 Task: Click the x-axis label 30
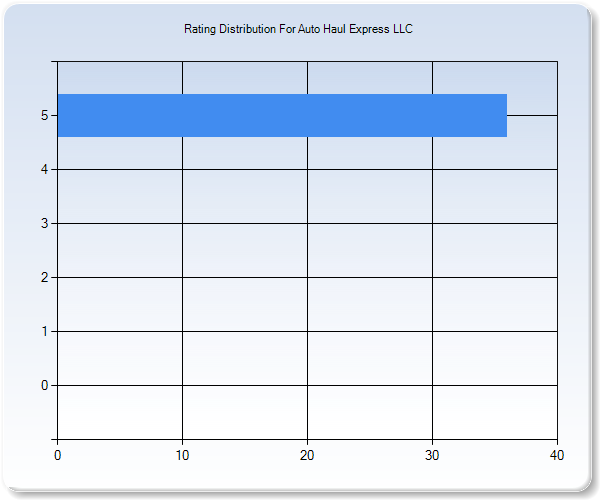(x=432, y=455)
